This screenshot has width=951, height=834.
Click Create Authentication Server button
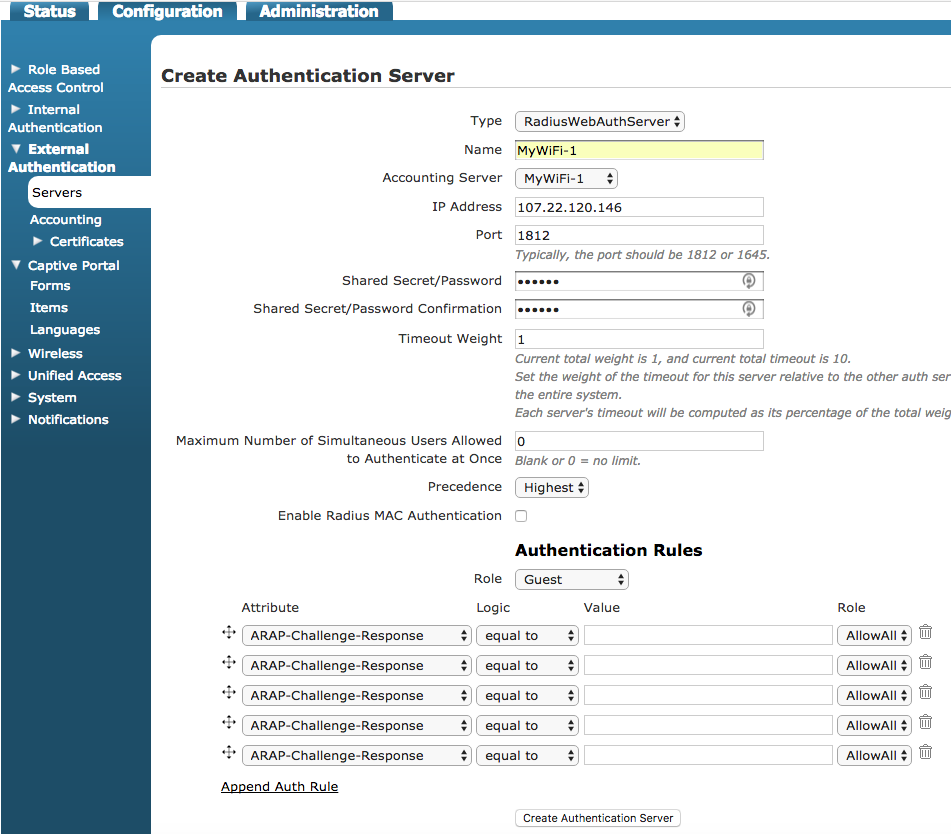click(598, 818)
